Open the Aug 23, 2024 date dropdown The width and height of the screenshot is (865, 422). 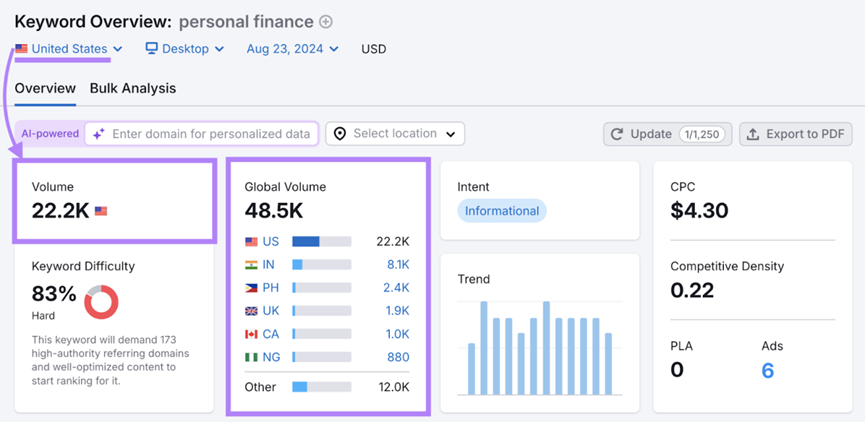pos(292,49)
